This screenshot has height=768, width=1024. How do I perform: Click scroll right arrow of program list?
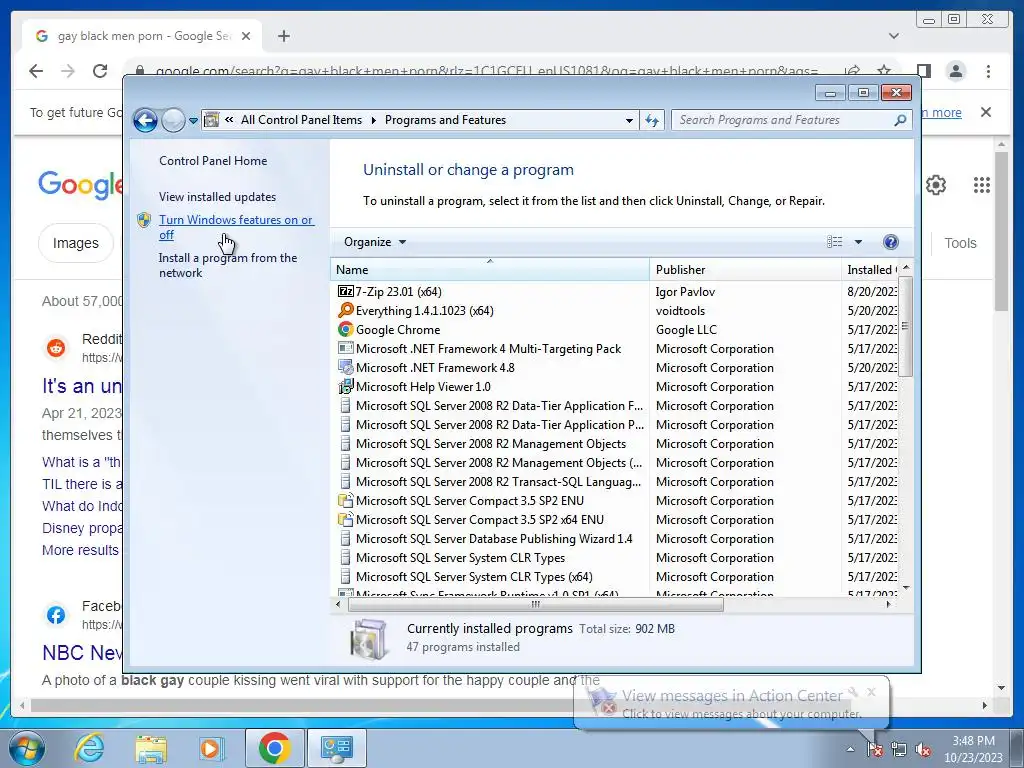(x=888, y=605)
